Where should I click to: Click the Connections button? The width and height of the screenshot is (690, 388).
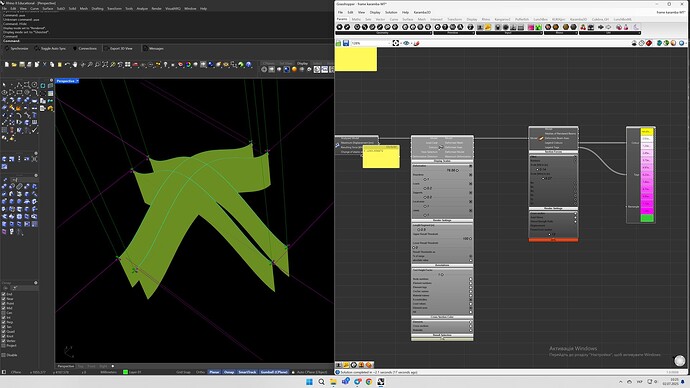pos(84,48)
